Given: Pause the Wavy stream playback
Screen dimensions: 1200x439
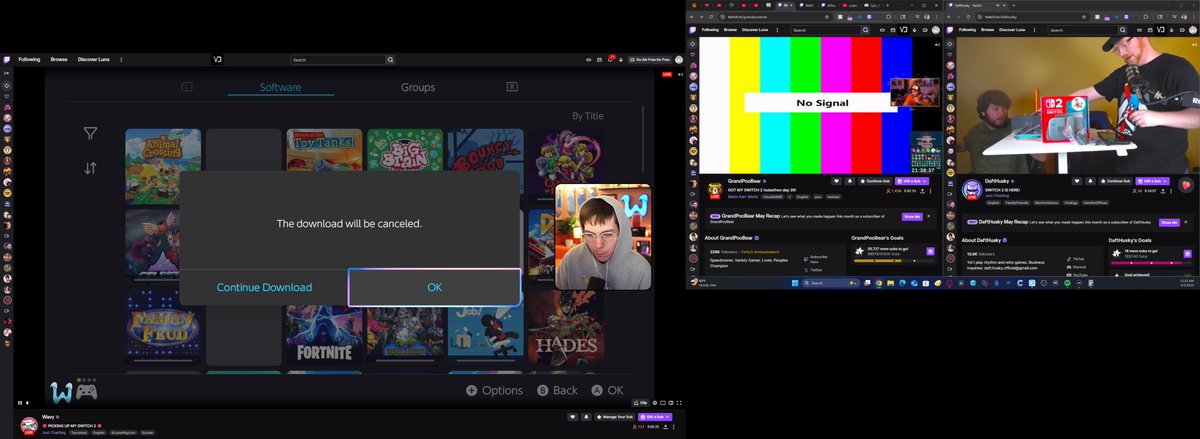Looking at the screenshot, I should (21, 402).
